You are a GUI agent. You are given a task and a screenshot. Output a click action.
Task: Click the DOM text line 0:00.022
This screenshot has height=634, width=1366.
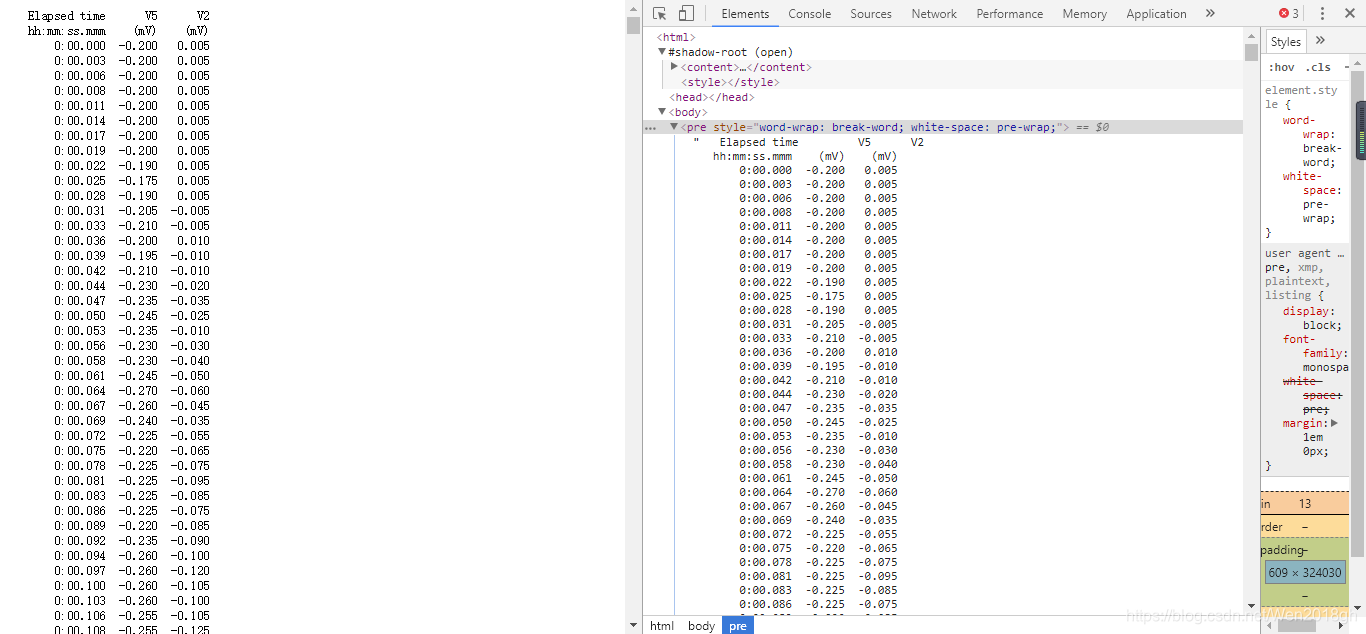818,282
